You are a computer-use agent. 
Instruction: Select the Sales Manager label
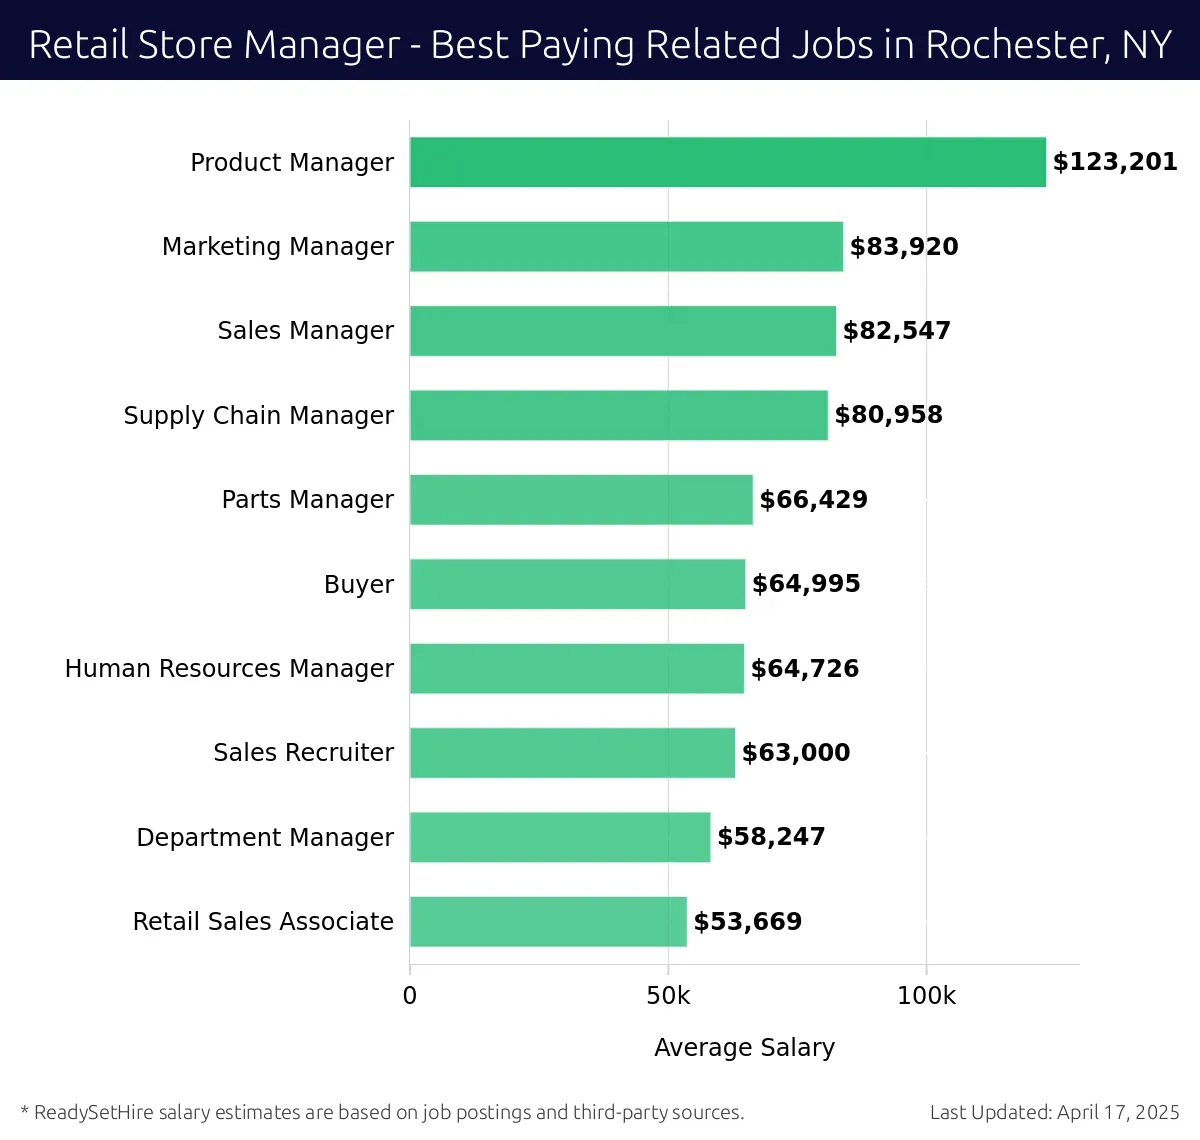[306, 331]
